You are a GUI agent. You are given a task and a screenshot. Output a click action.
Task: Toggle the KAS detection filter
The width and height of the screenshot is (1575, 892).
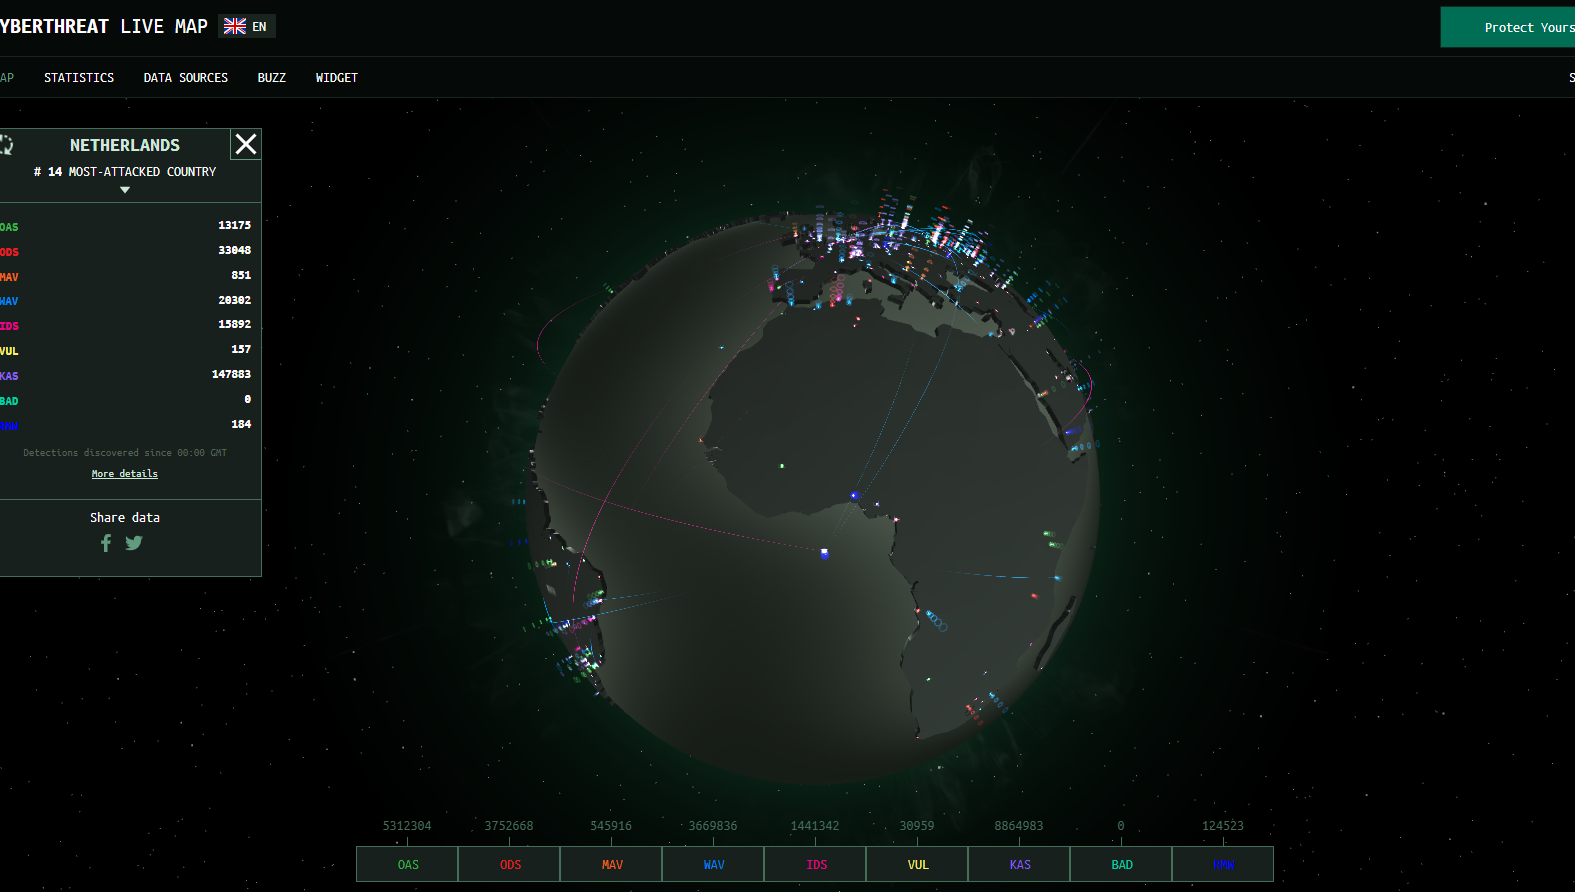coord(1020,864)
